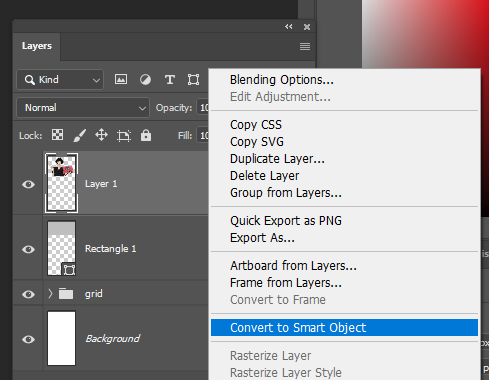Hide Layer 1 with its eye icon

tap(28, 184)
